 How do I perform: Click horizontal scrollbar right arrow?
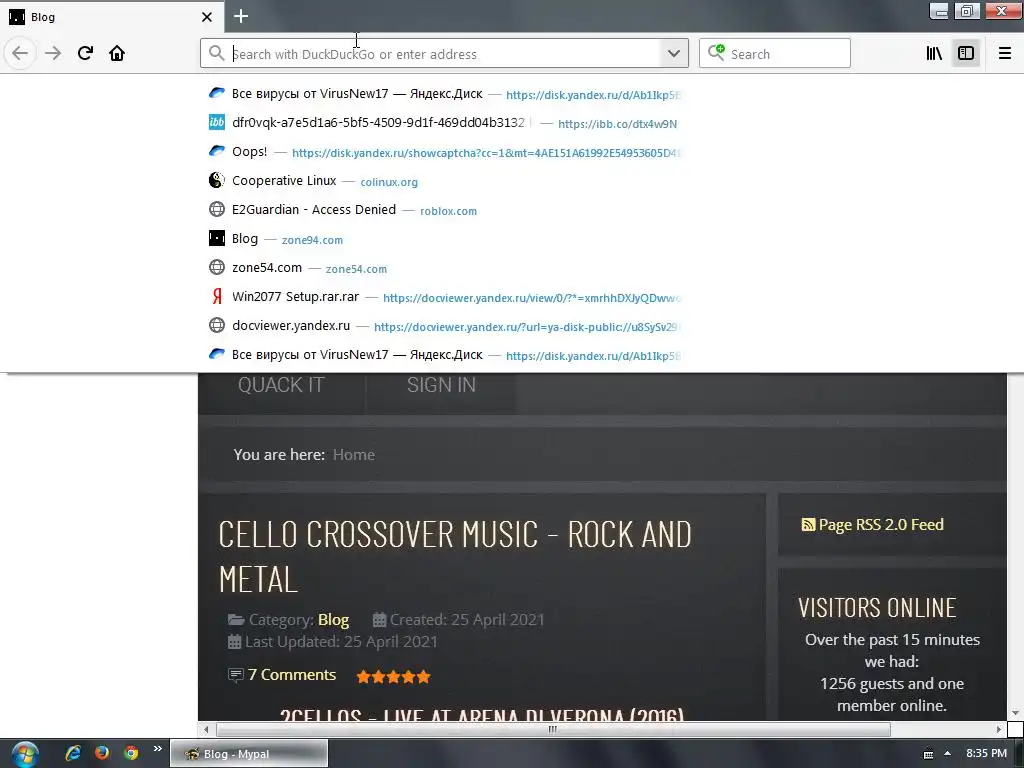[x=999, y=729]
